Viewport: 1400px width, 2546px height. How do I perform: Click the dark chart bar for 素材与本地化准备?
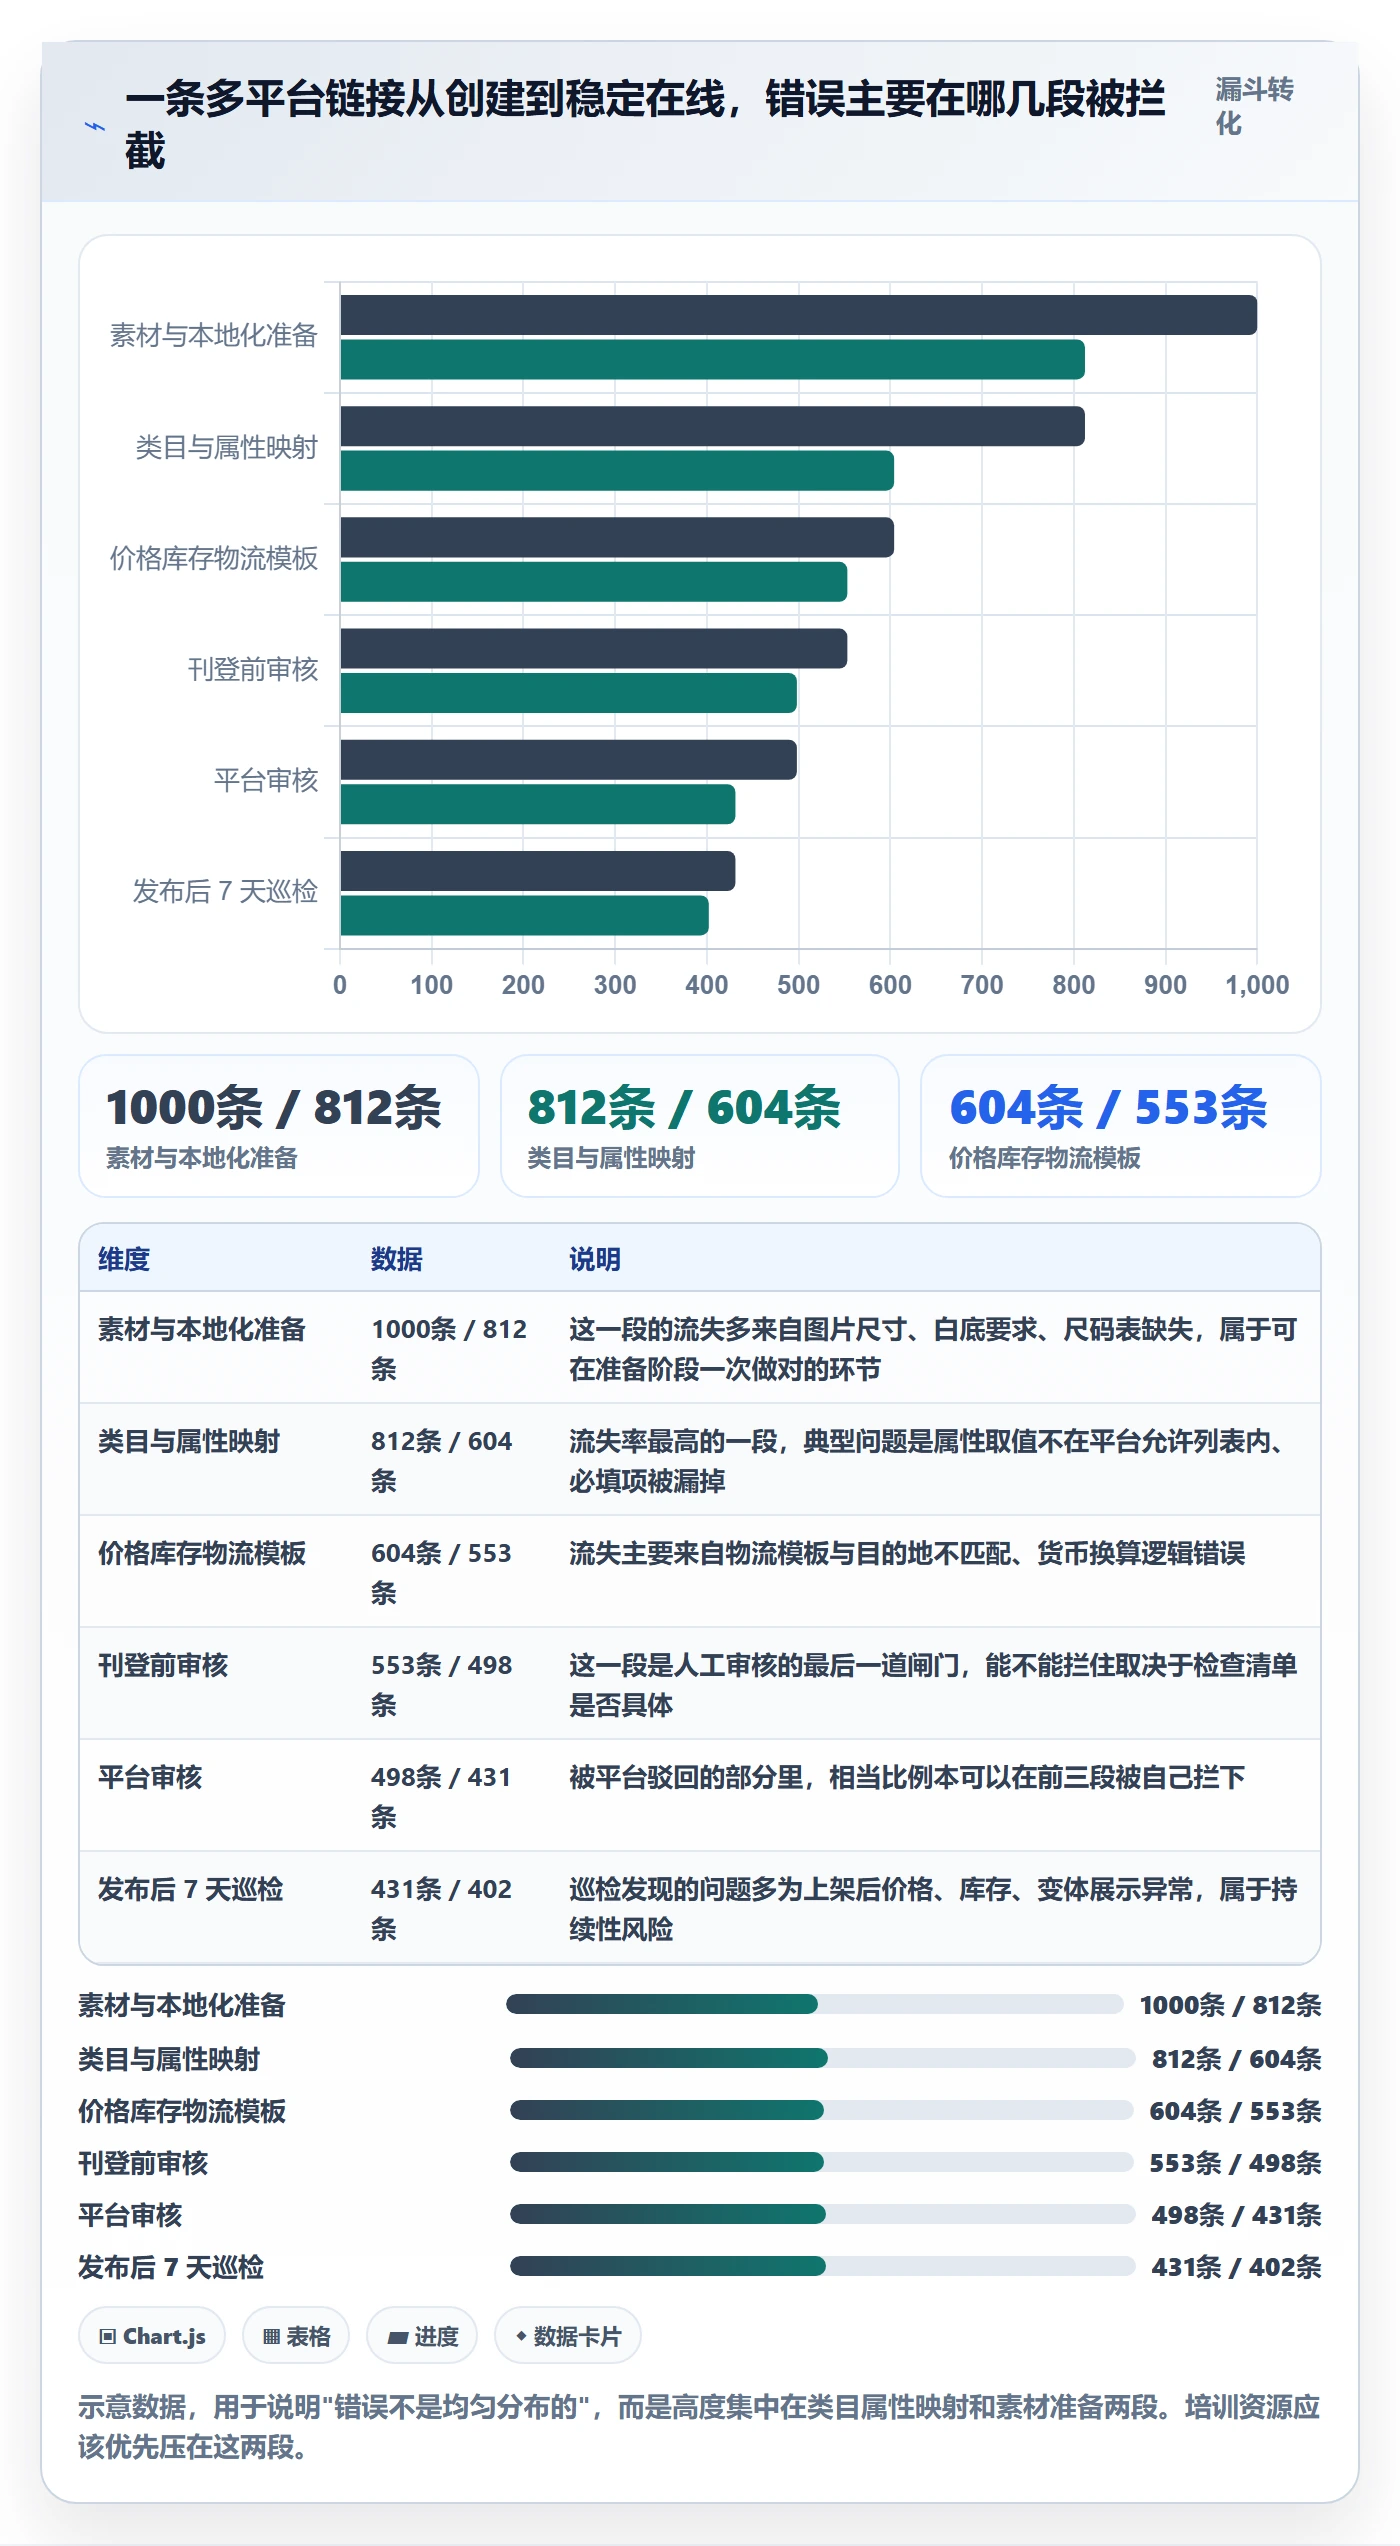point(798,315)
